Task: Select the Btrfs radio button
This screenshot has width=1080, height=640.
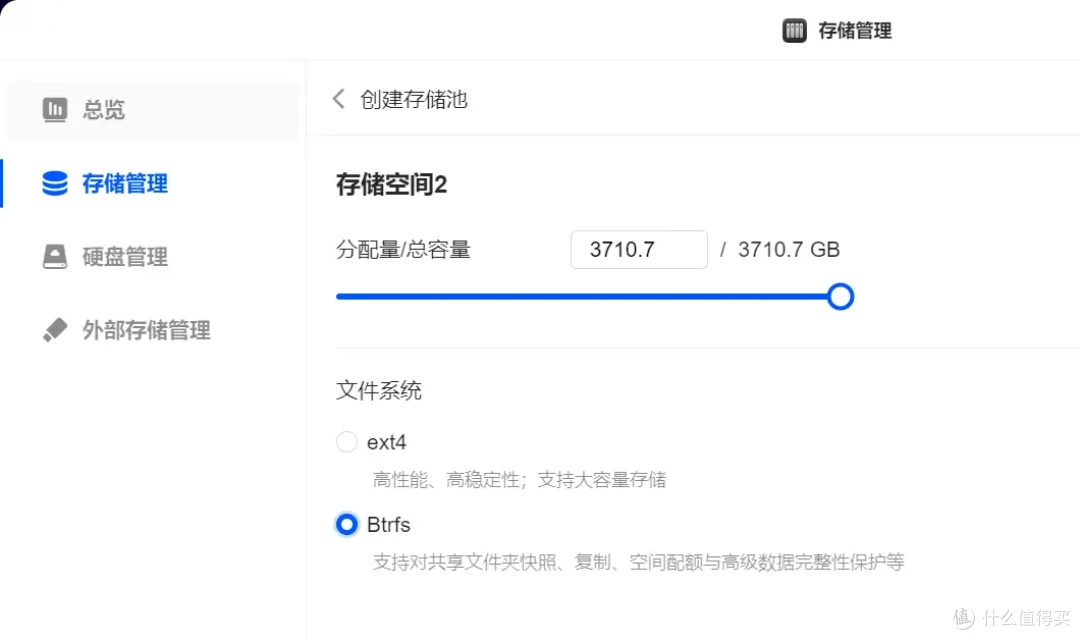Action: (346, 524)
